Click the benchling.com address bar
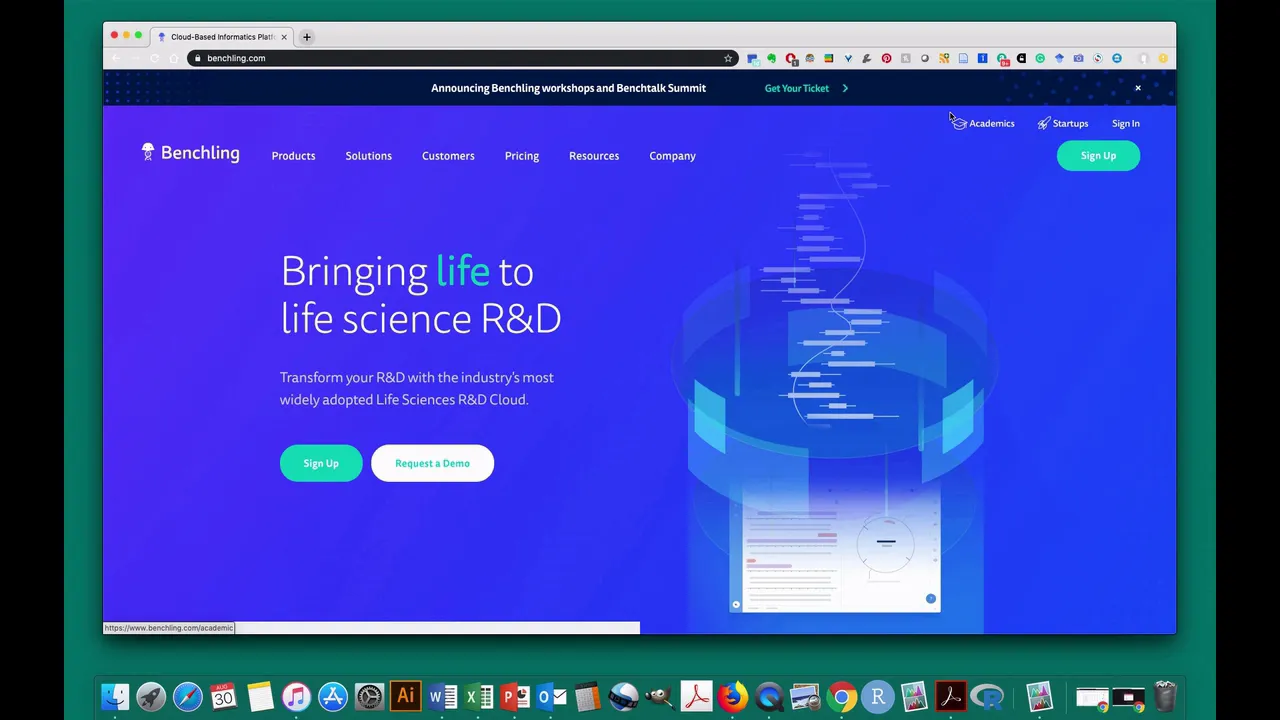Viewport: 1280px width, 720px height. pos(460,58)
